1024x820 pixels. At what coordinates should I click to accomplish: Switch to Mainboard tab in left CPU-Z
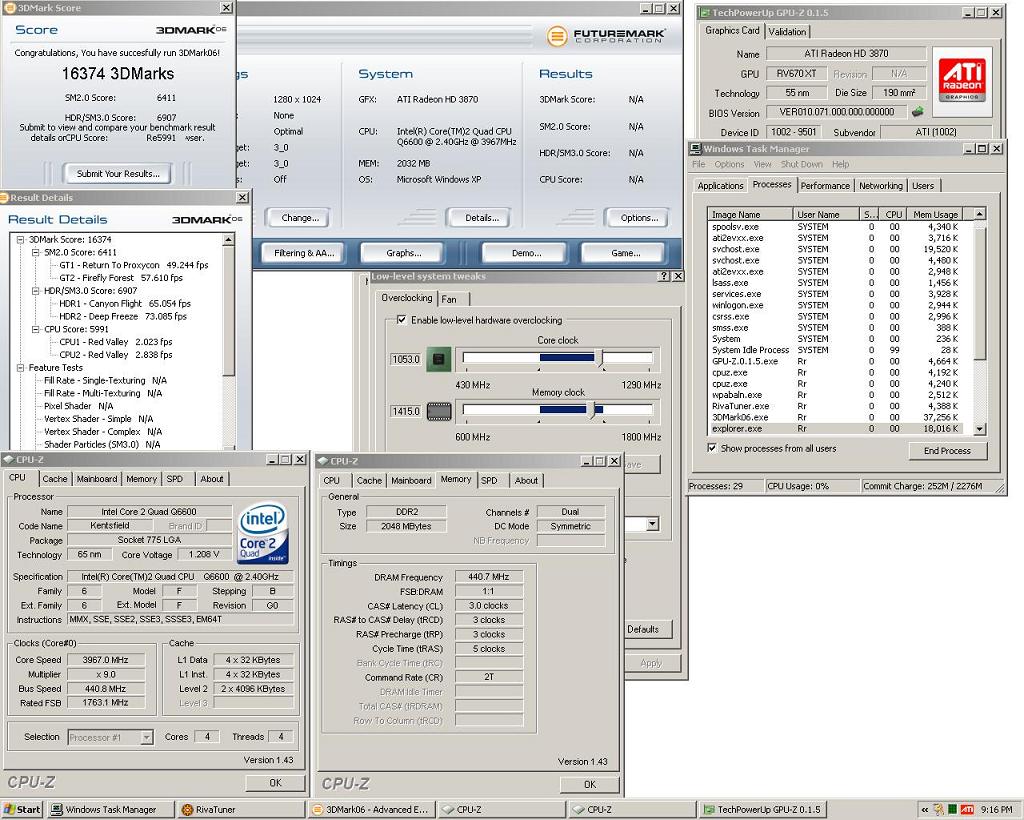coord(97,479)
